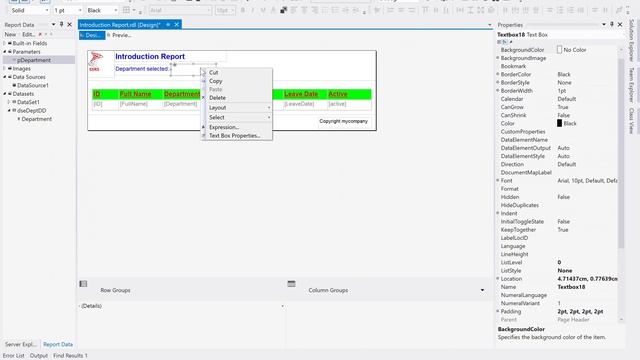Choose Delete from the context menu
The width and height of the screenshot is (640, 360).
click(237, 98)
